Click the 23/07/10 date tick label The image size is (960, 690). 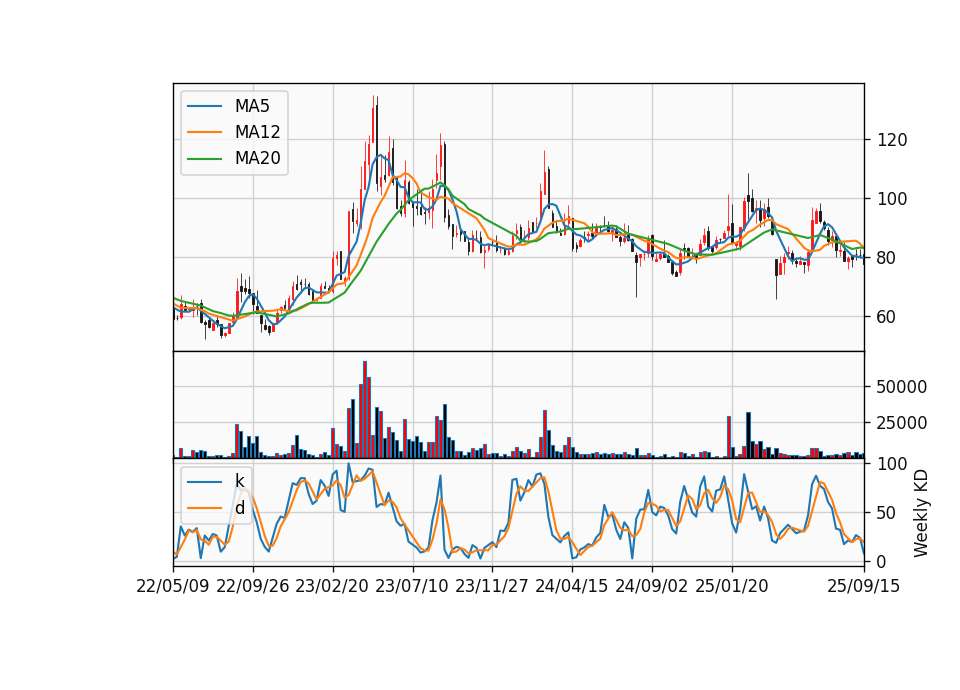tap(412, 586)
